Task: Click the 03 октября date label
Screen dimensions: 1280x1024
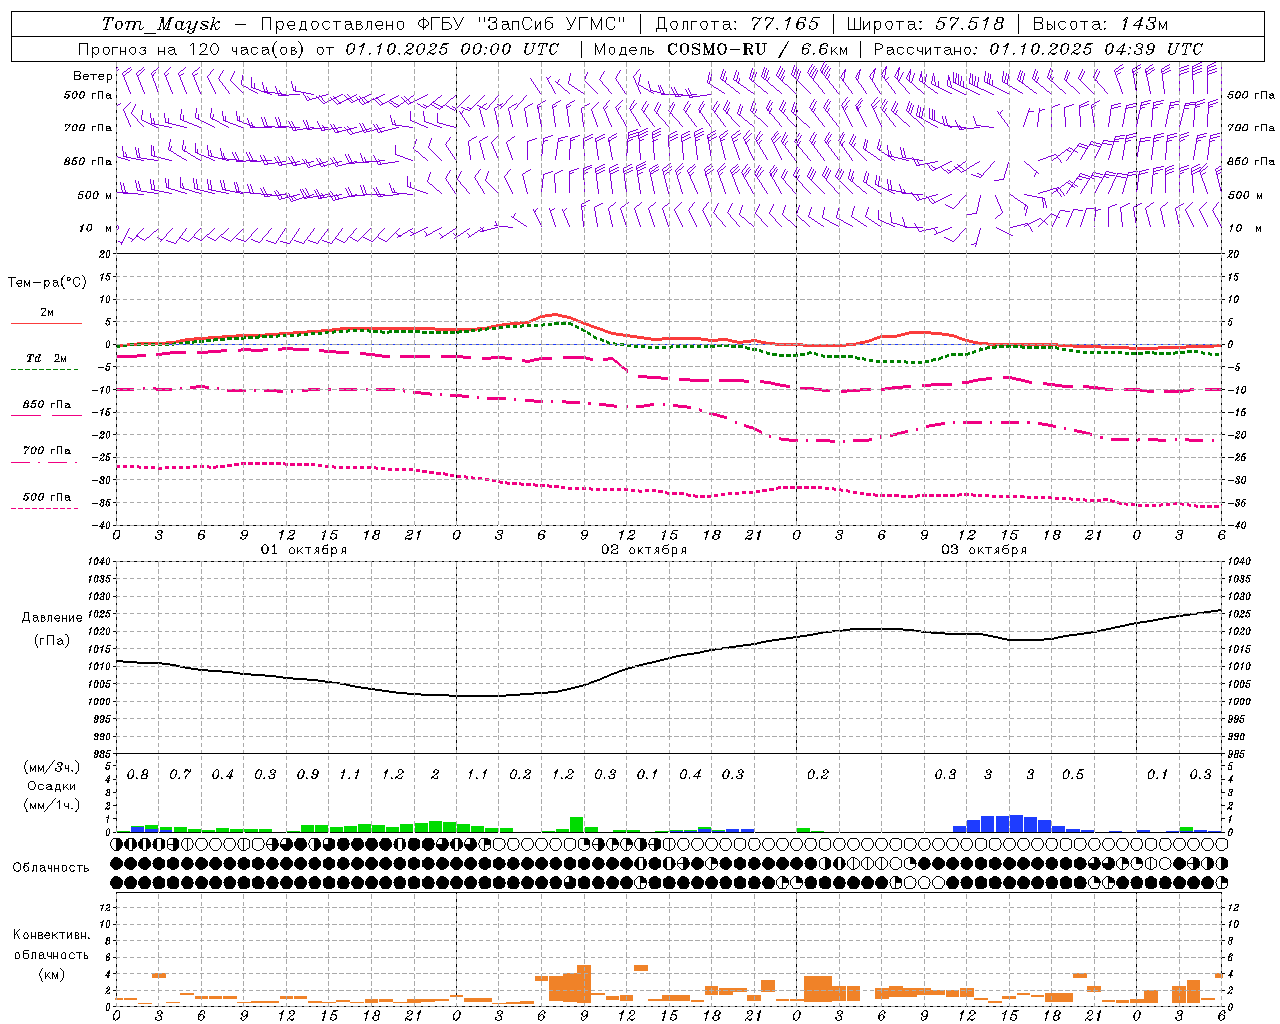Action: point(984,550)
